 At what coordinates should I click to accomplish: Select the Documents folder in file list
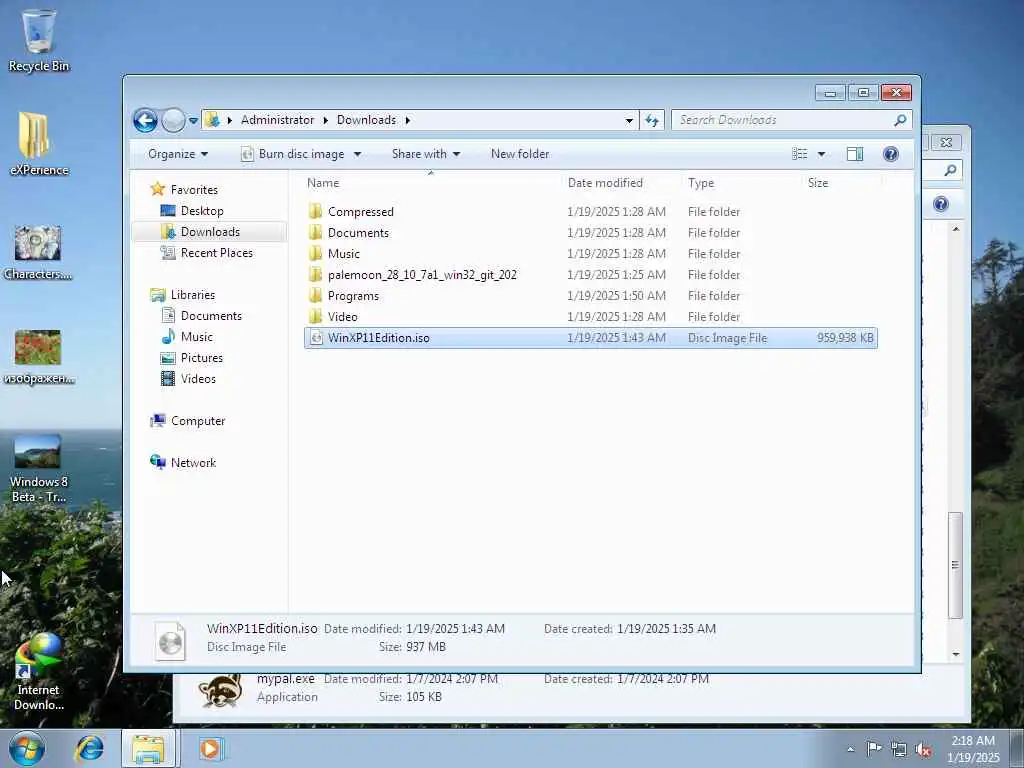pos(358,233)
